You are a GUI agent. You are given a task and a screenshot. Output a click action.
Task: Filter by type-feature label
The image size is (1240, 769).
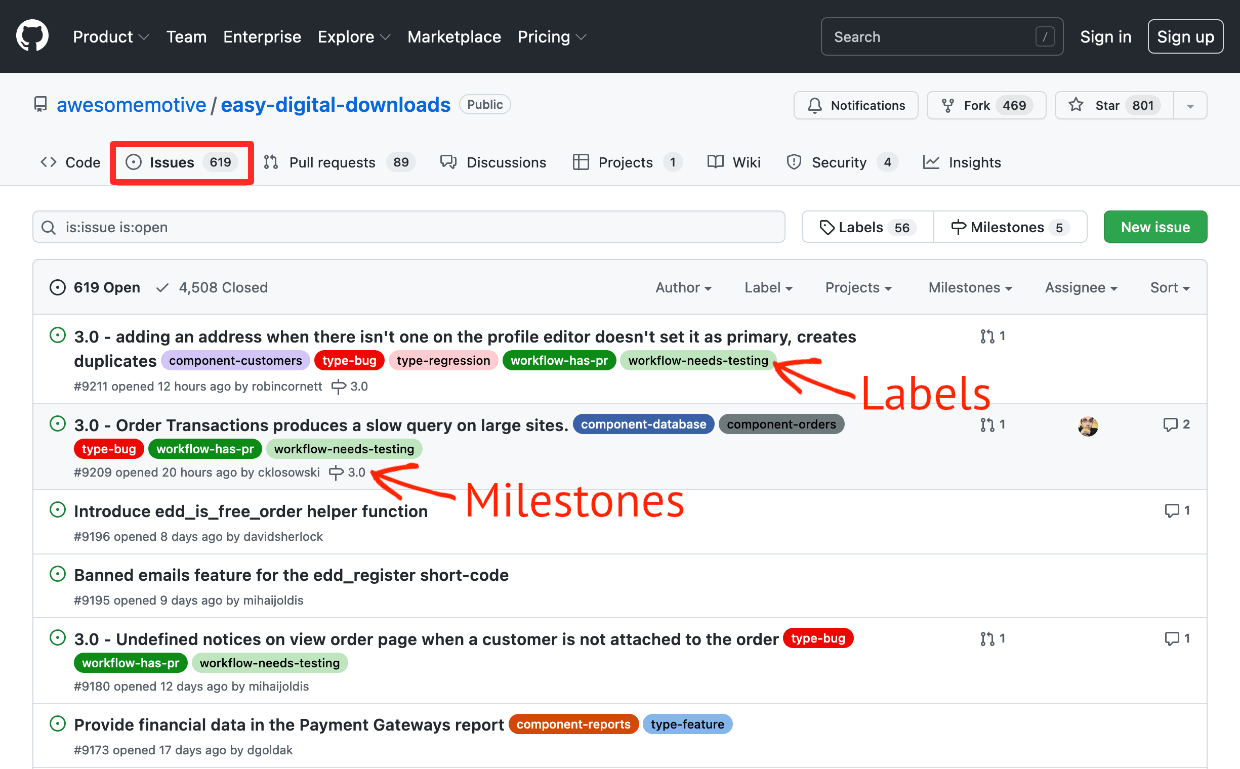click(688, 725)
